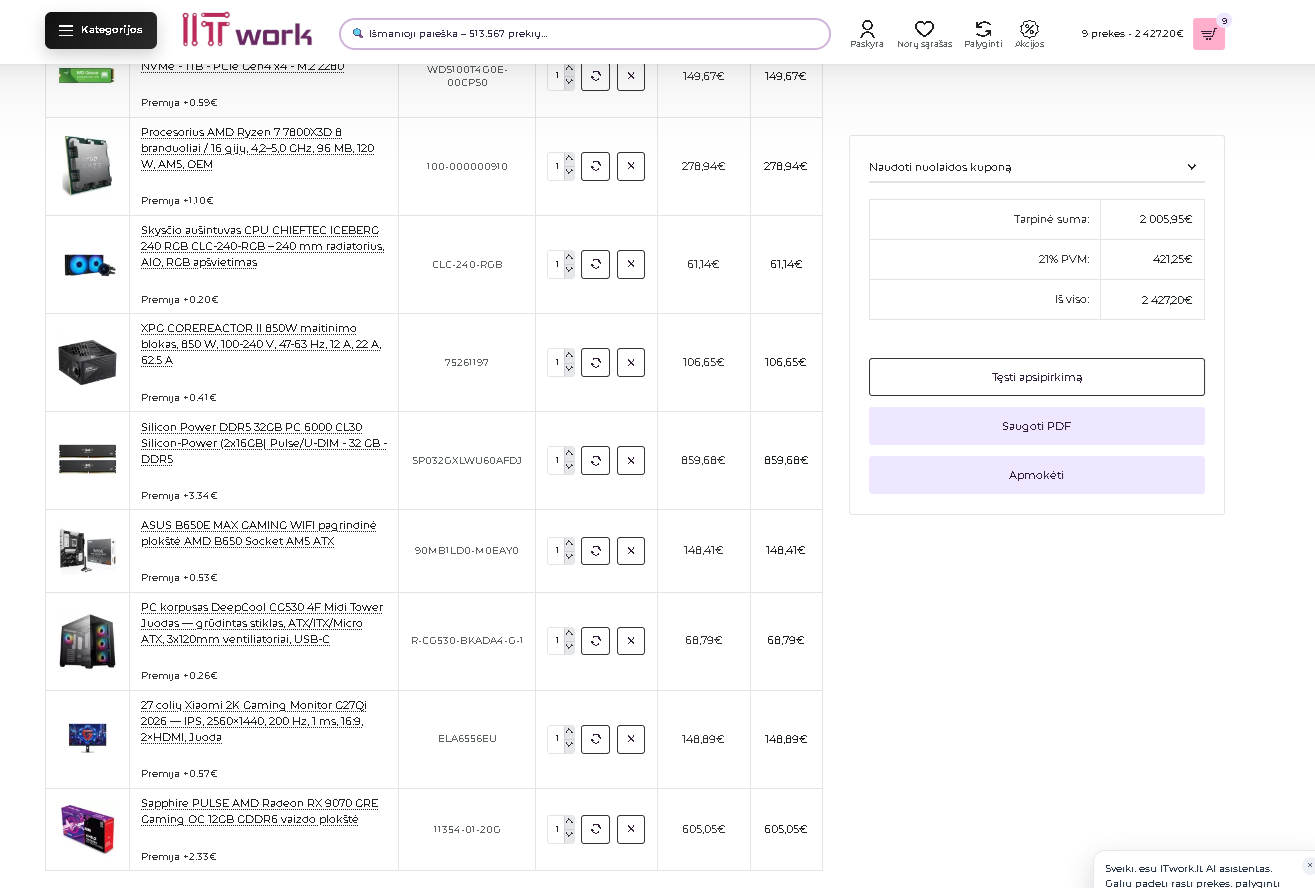Open the Sapphire PULSE Radeon RX 9070 link
1315x888 pixels.
point(260,811)
